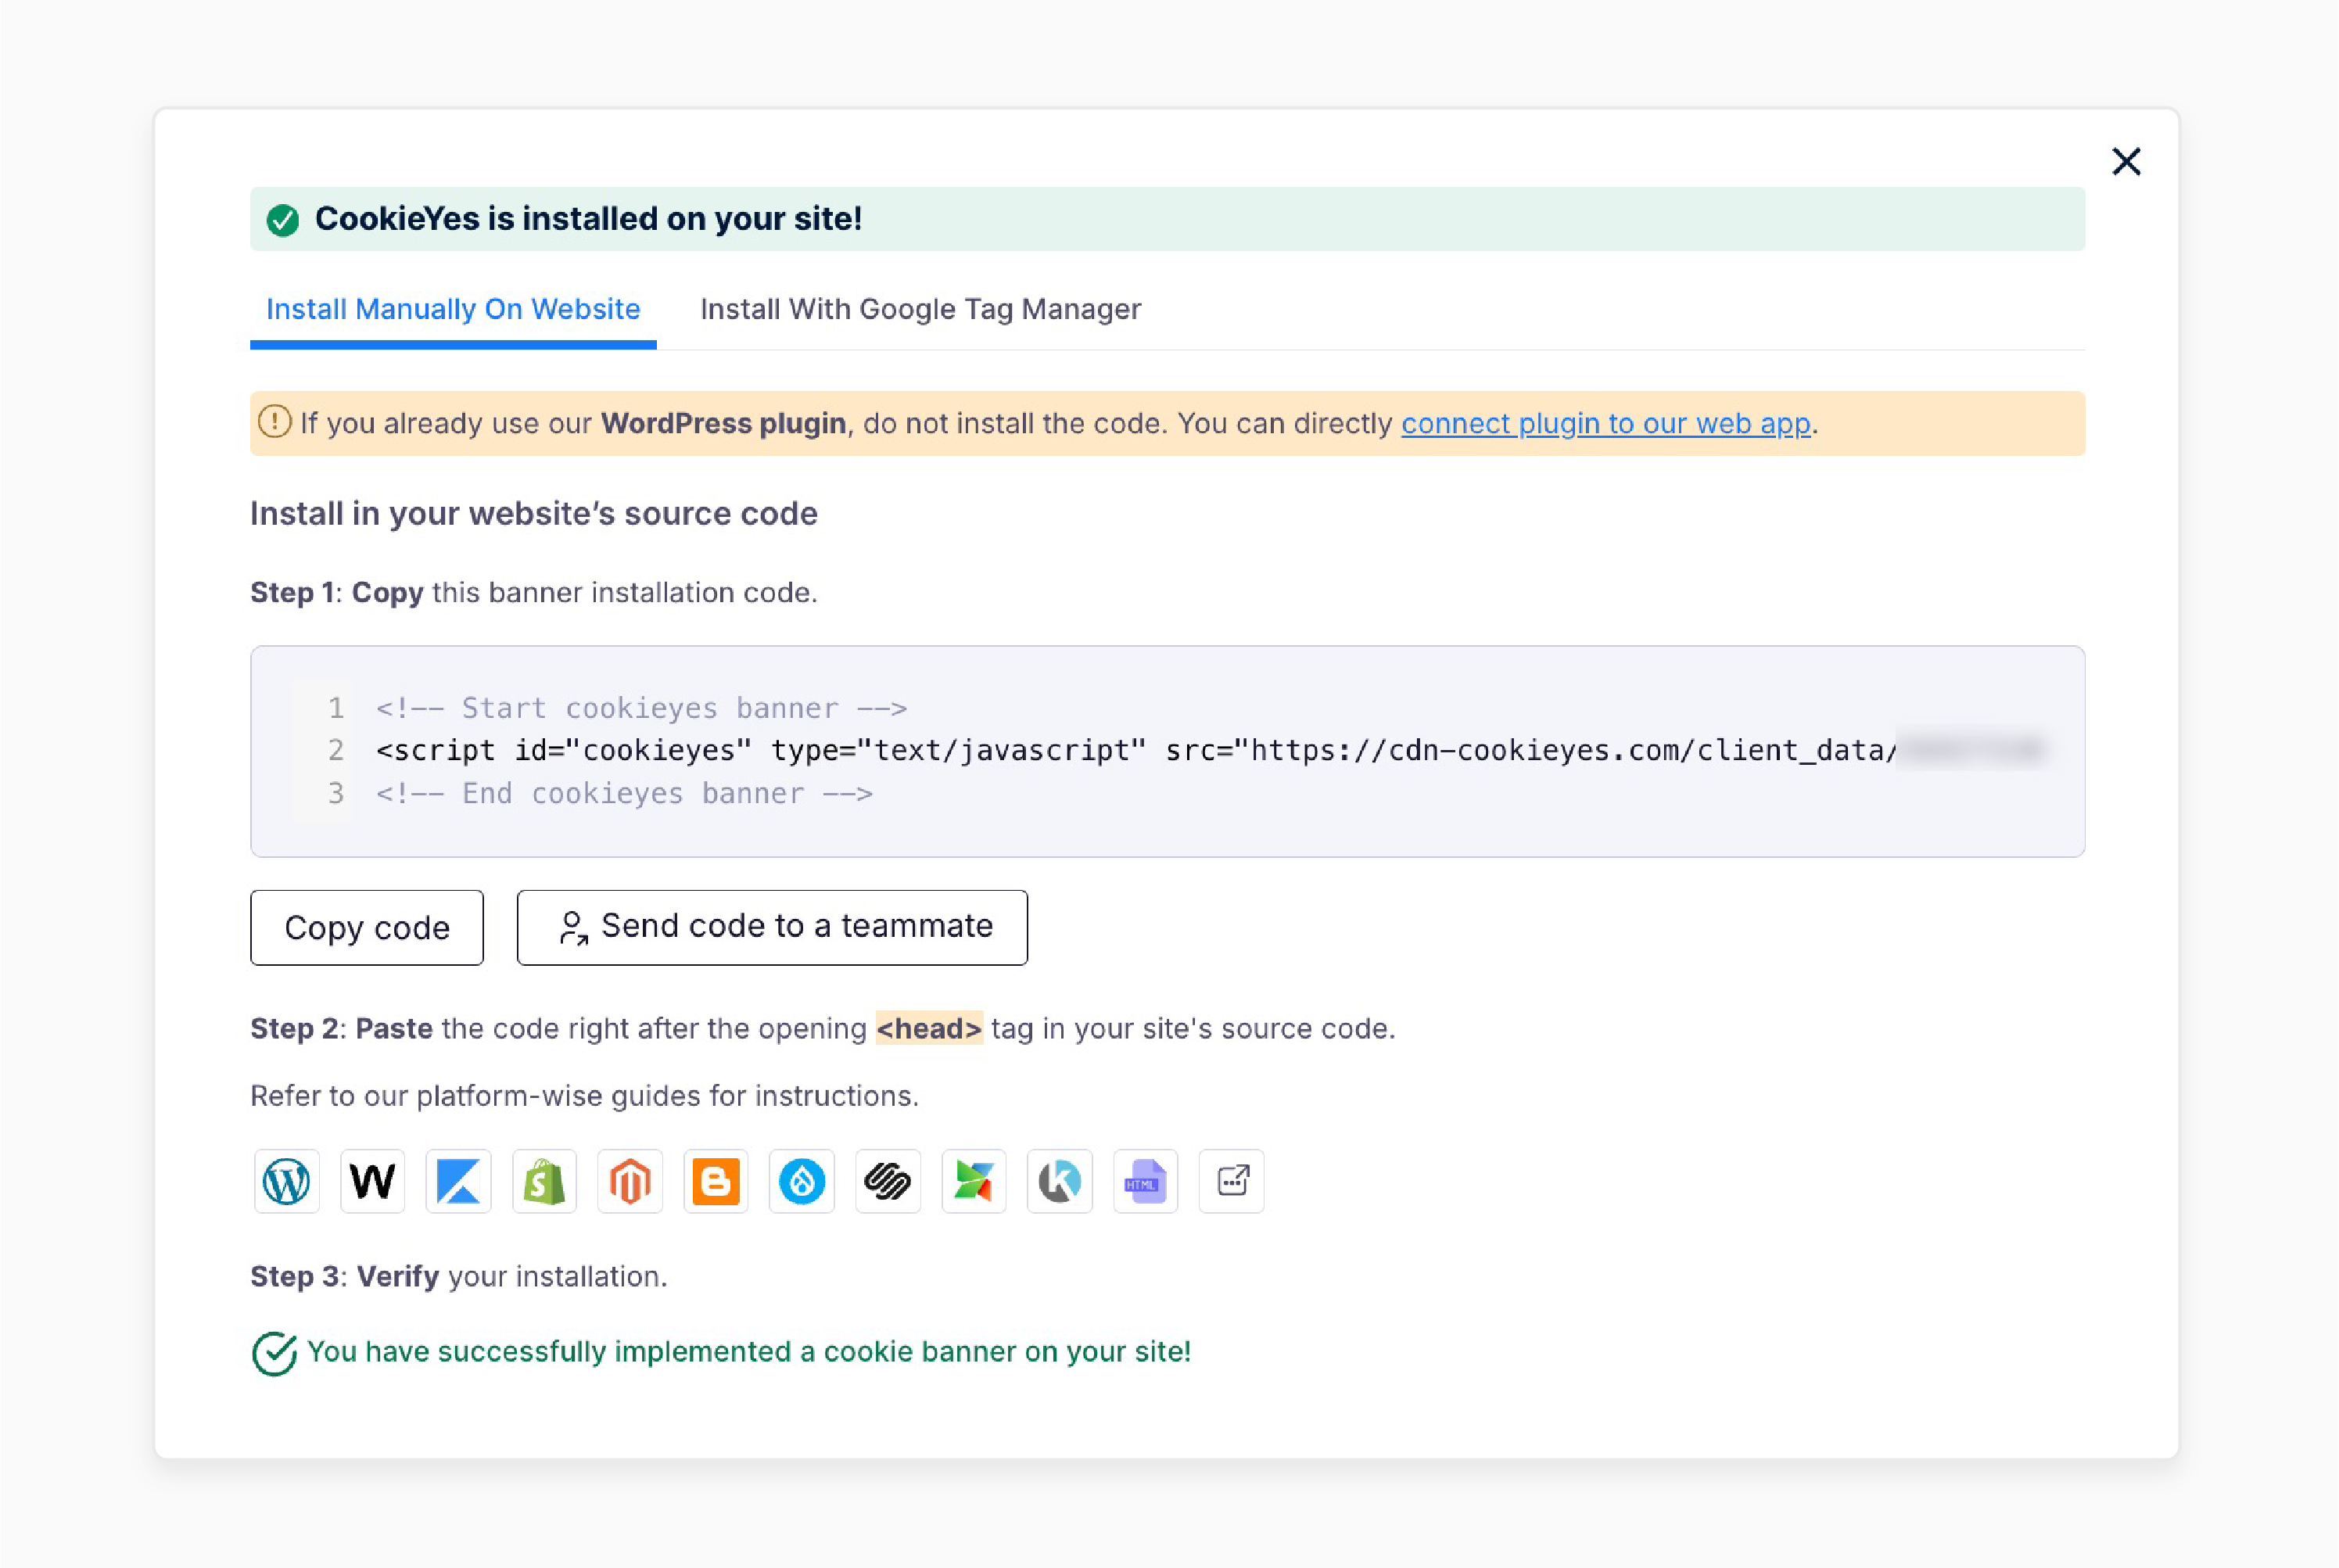Click the End cookieyes banner comment line
This screenshot has height=1568, width=2339.
pyautogui.click(x=625, y=793)
